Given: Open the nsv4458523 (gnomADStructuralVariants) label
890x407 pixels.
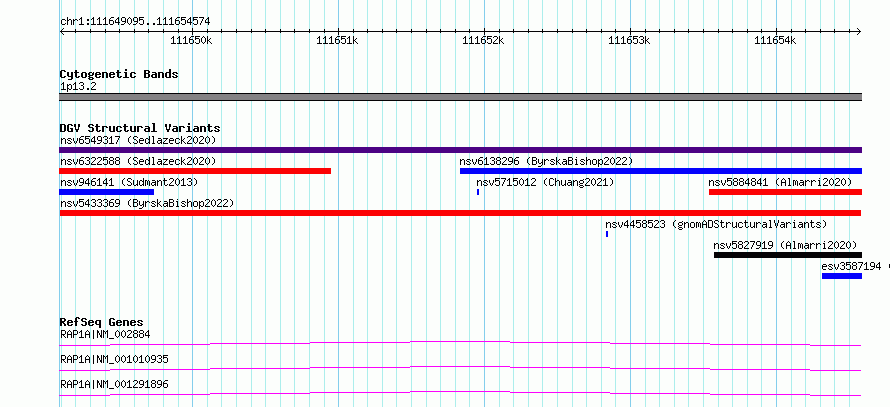Looking at the screenshot, I should point(716,224).
